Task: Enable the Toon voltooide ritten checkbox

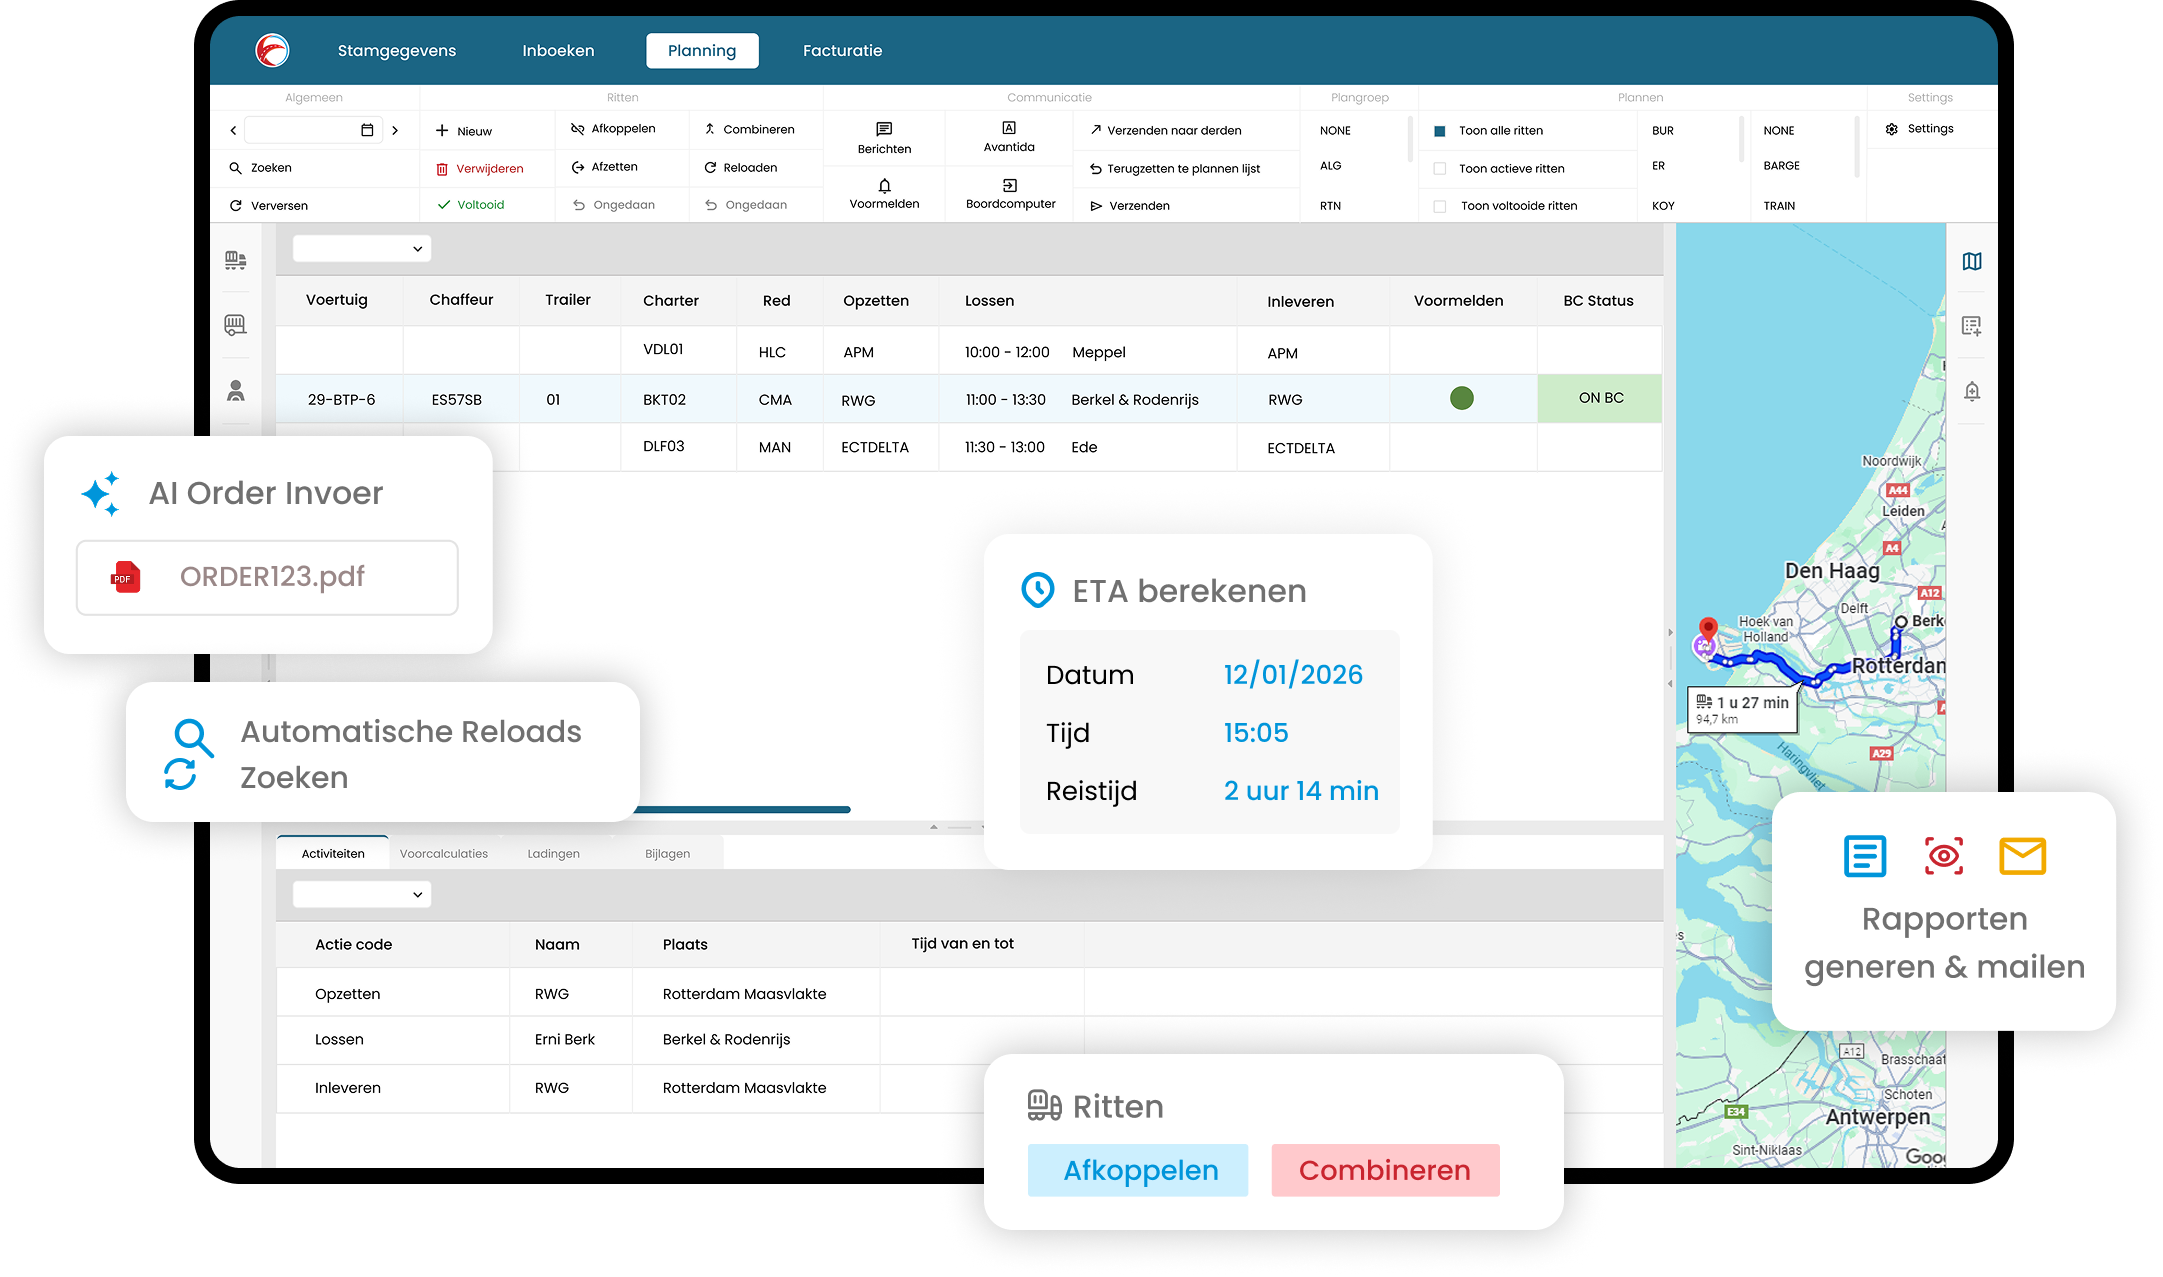Action: (1440, 206)
